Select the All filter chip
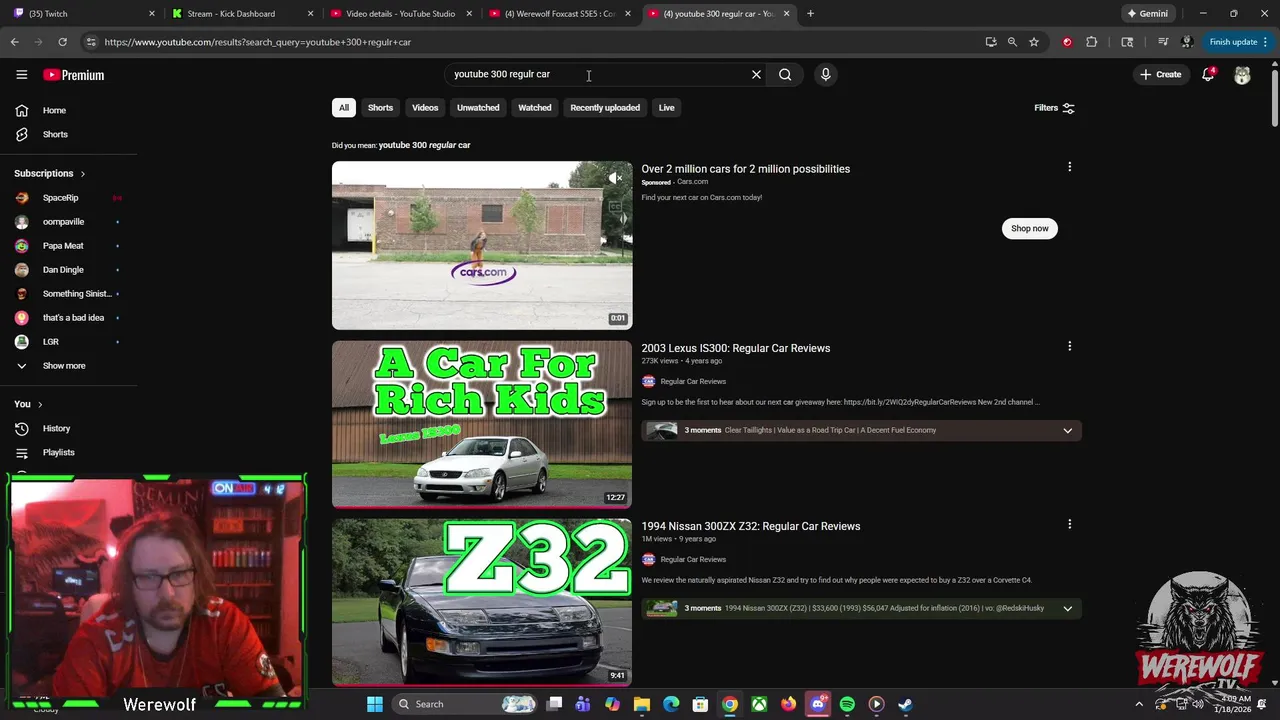This screenshot has height=720, width=1280. tap(344, 108)
